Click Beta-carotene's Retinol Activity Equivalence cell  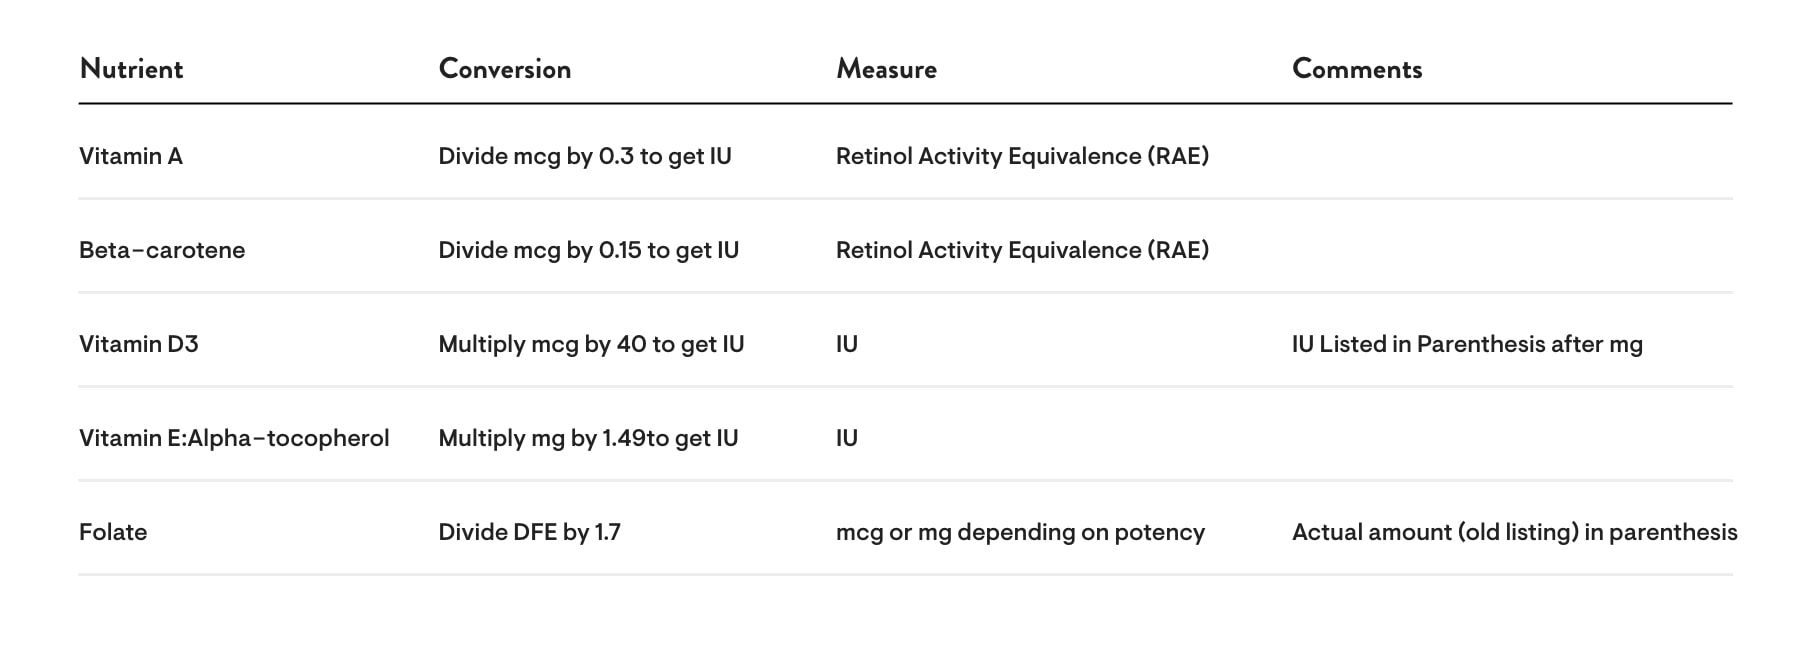tap(1022, 250)
